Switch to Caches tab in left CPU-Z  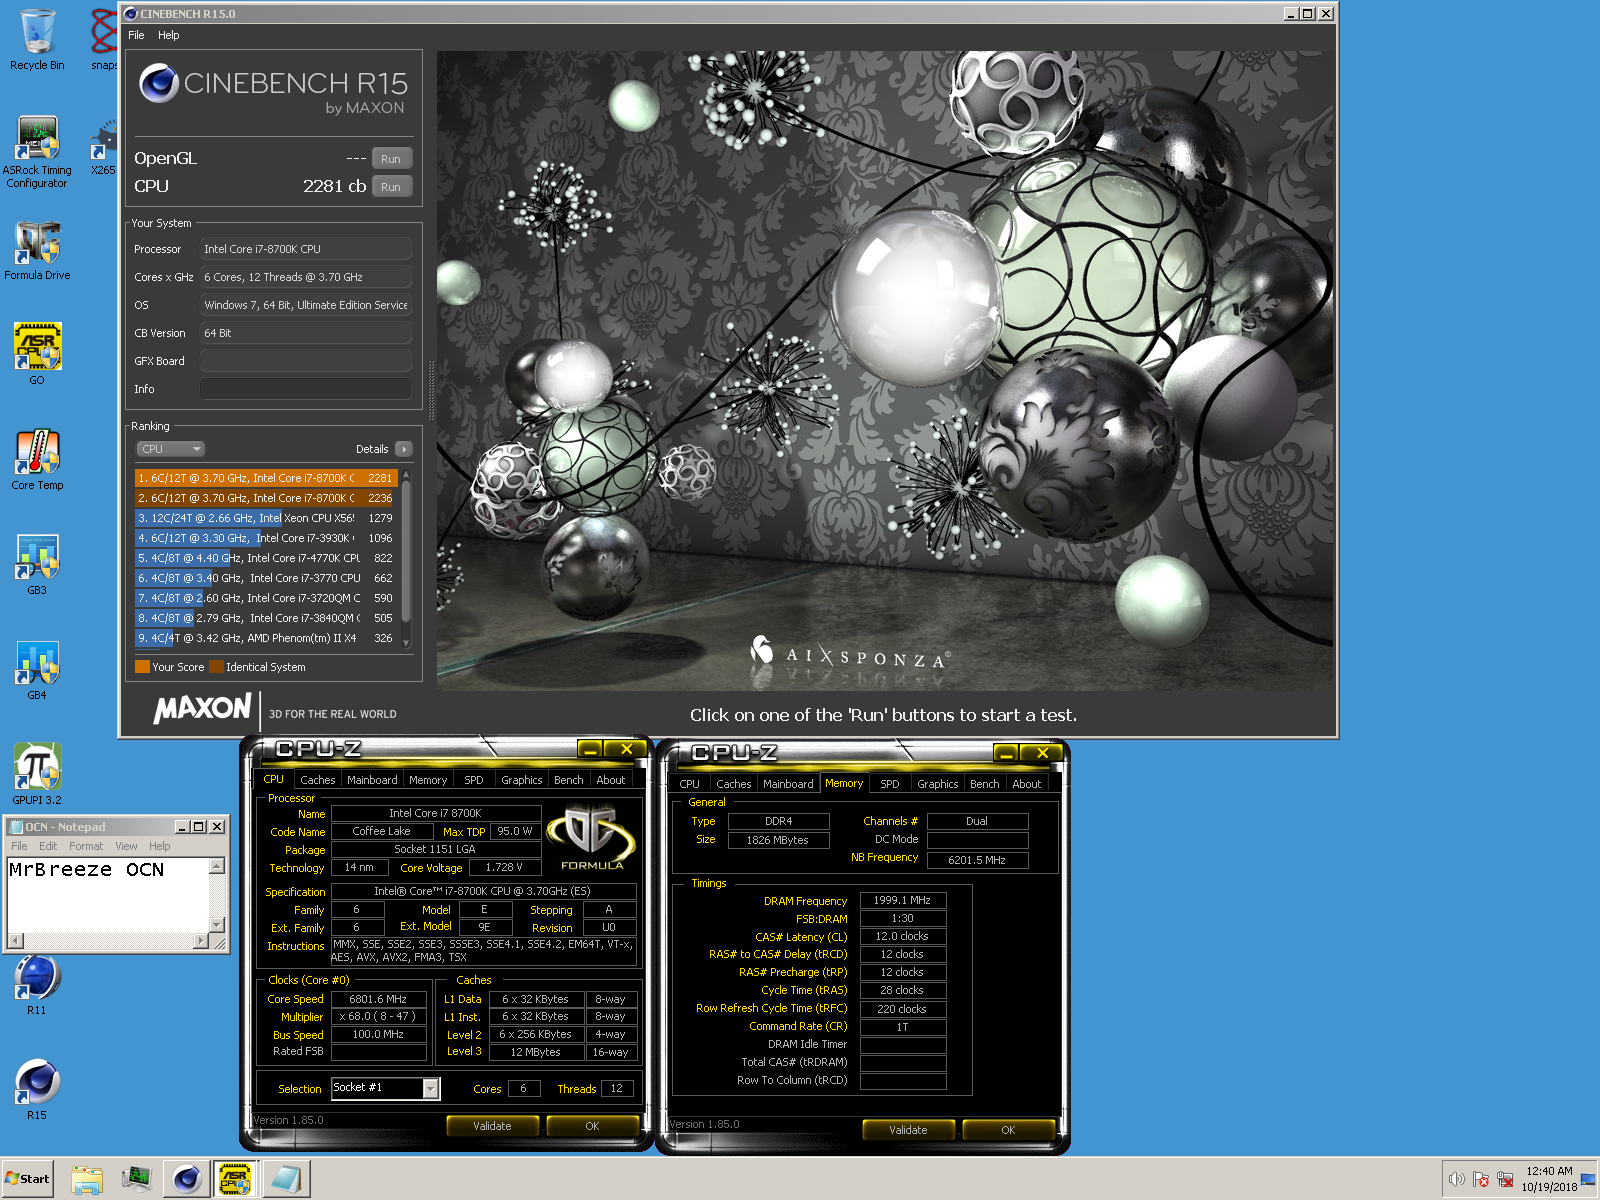(317, 780)
